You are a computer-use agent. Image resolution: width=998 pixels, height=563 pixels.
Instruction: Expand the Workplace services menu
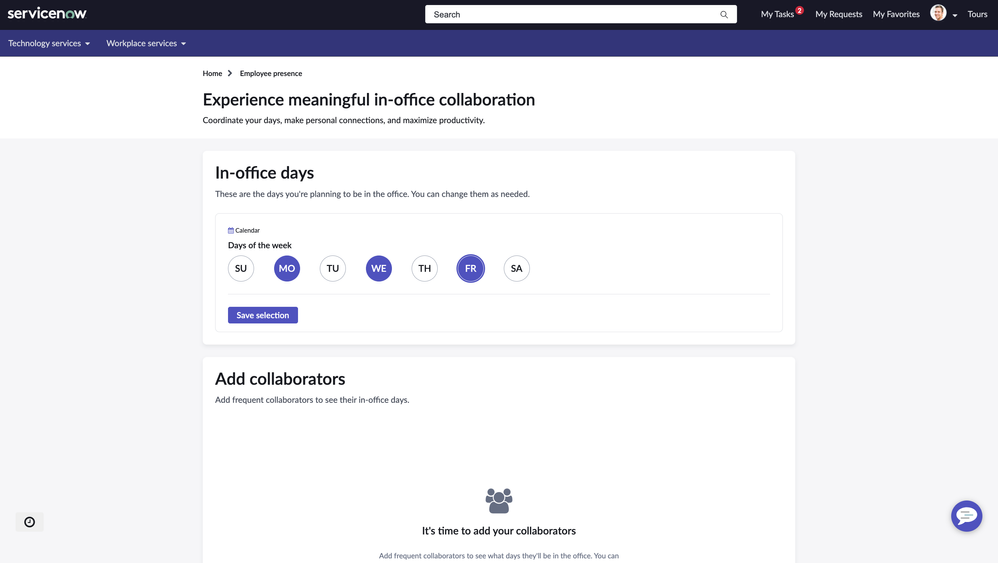[146, 43]
